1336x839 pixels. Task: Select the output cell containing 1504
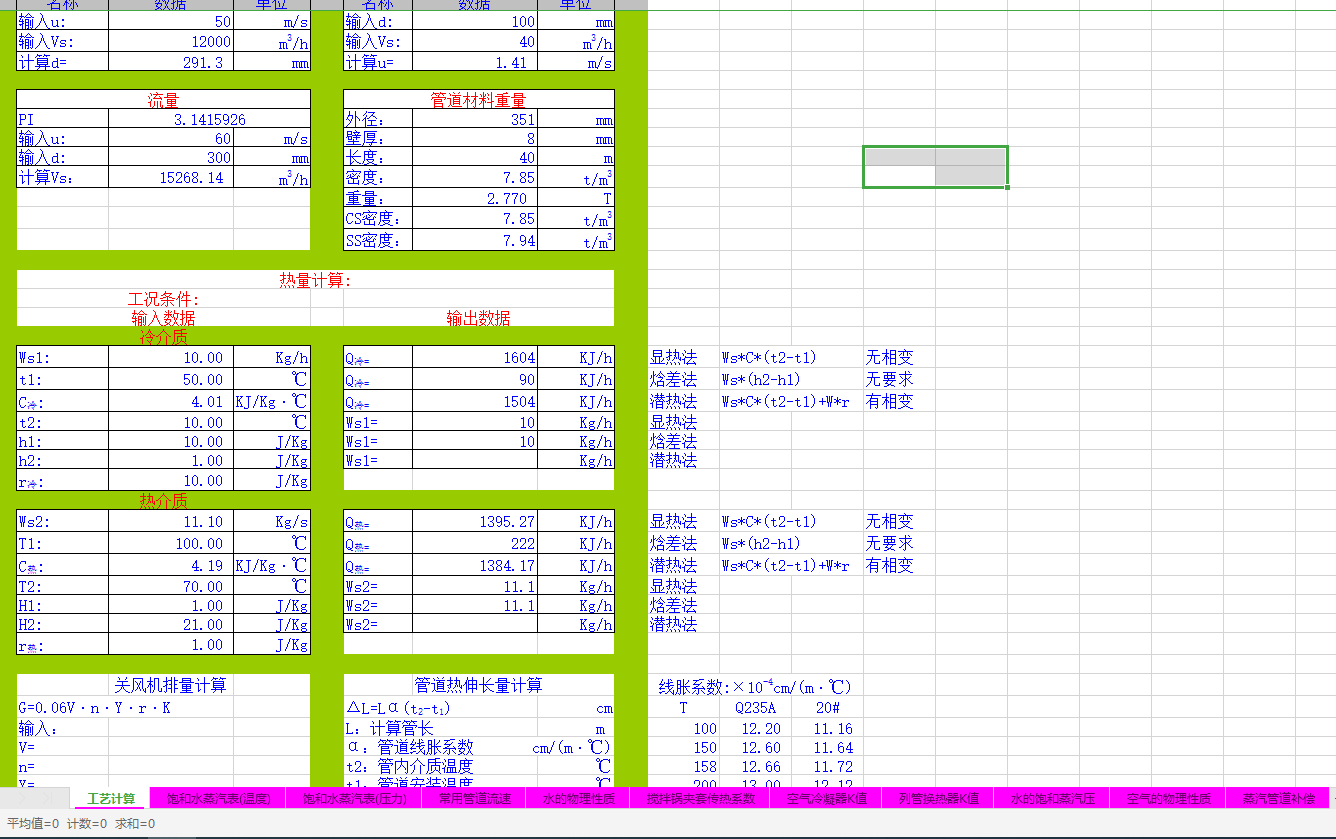point(475,402)
